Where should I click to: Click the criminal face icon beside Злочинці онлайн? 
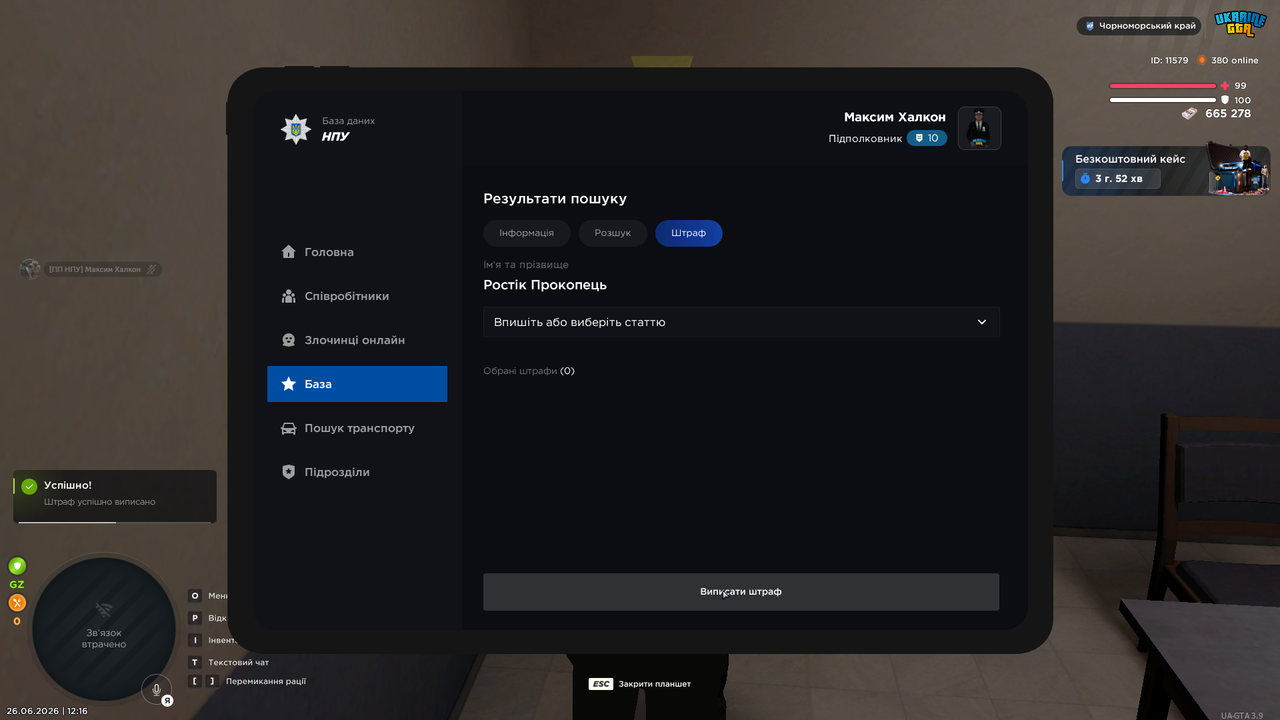point(289,340)
